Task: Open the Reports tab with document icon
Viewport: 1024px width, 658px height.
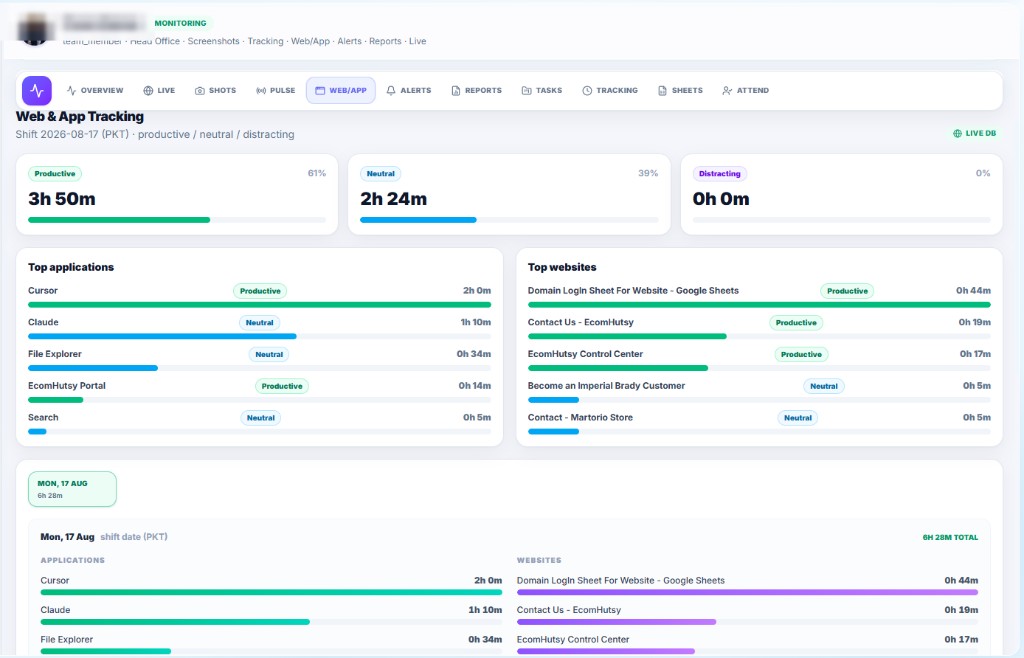Action: click(477, 90)
